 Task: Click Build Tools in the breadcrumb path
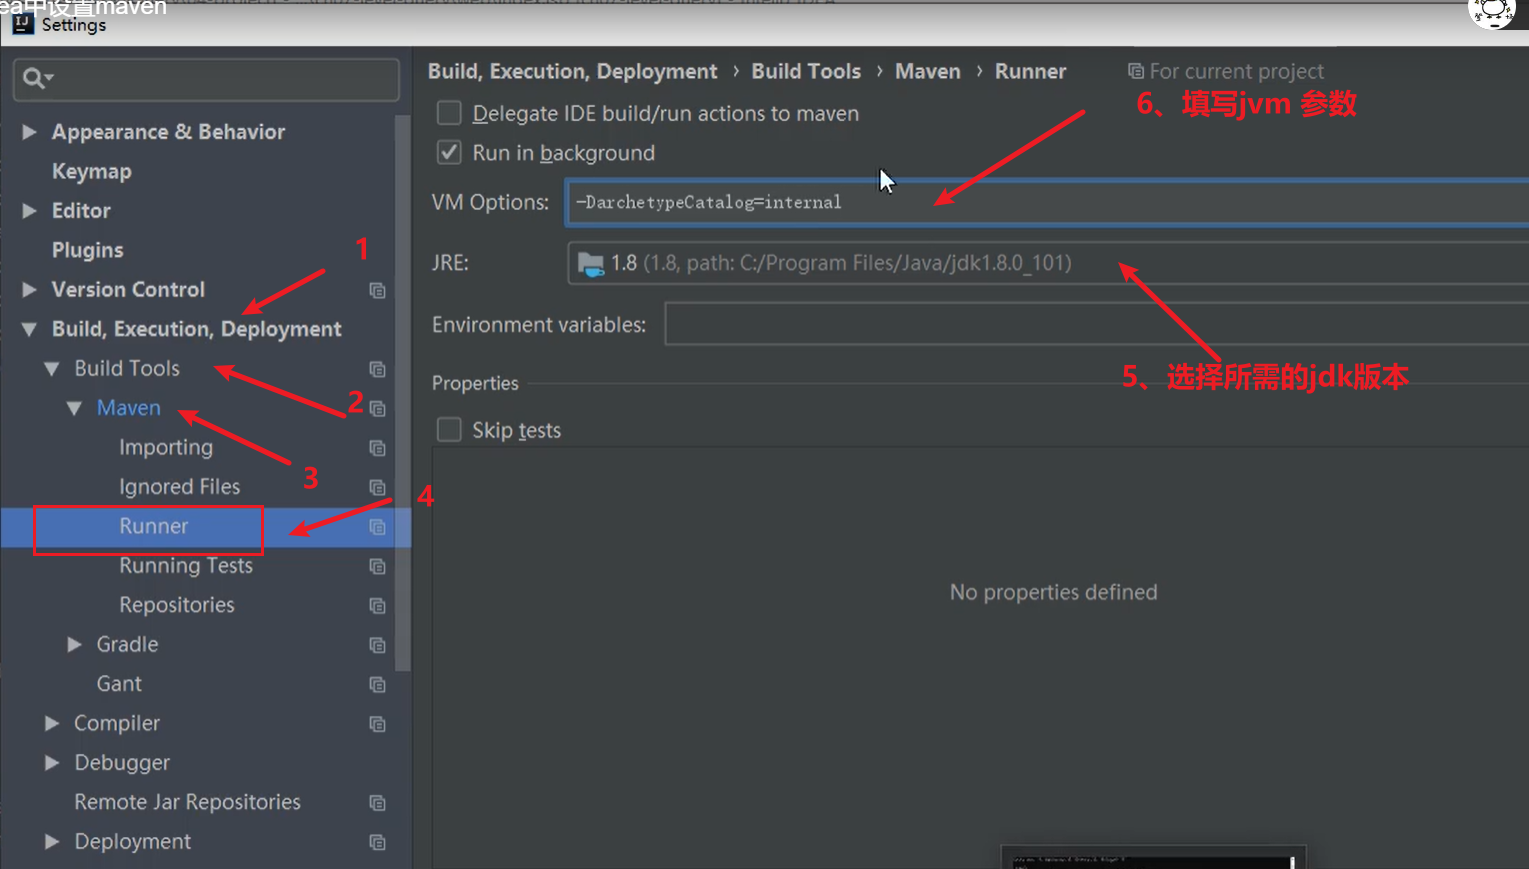coord(805,71)
